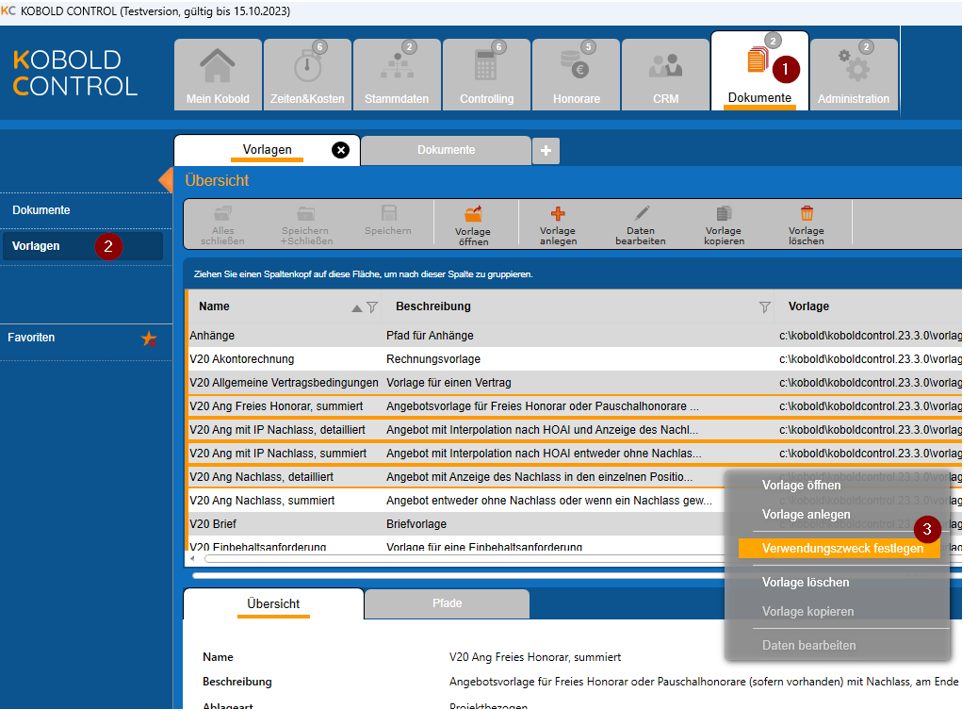Collapse the sidebar with the orange arrow
964x711 pixels.
(x=165, y=180)
